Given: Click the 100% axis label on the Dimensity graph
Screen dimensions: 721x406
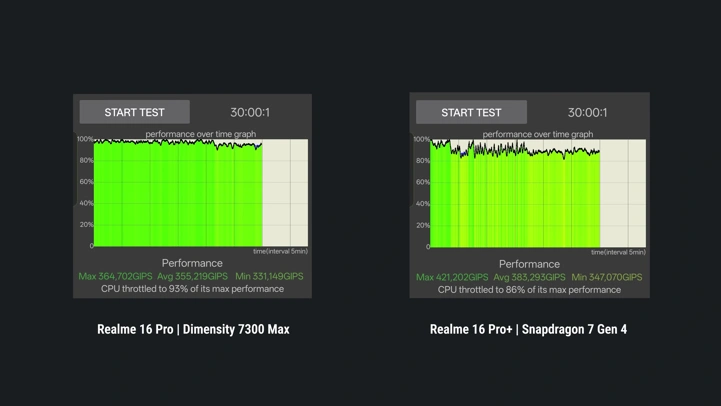Looking at the screenshot, I should coord(85,139).
